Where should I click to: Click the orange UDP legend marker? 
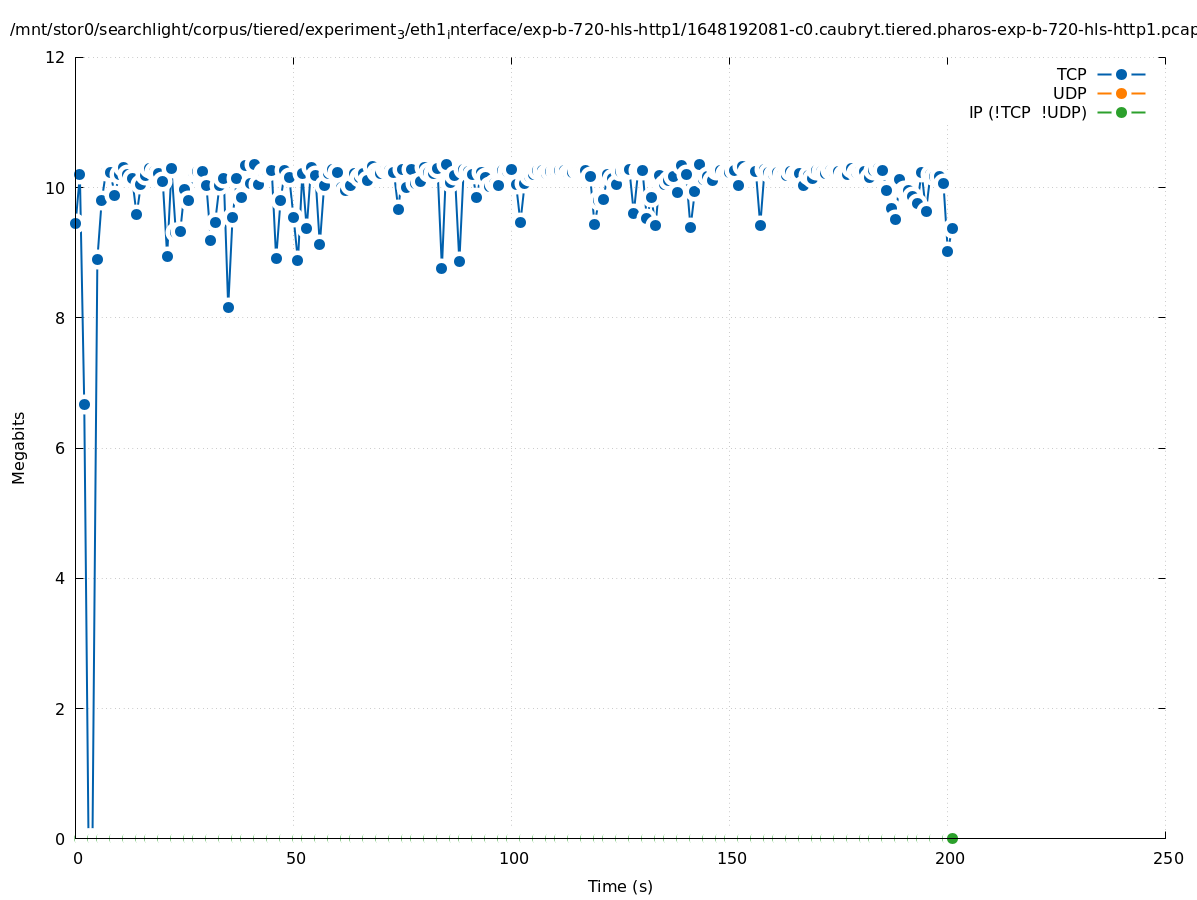point(1121,93)
